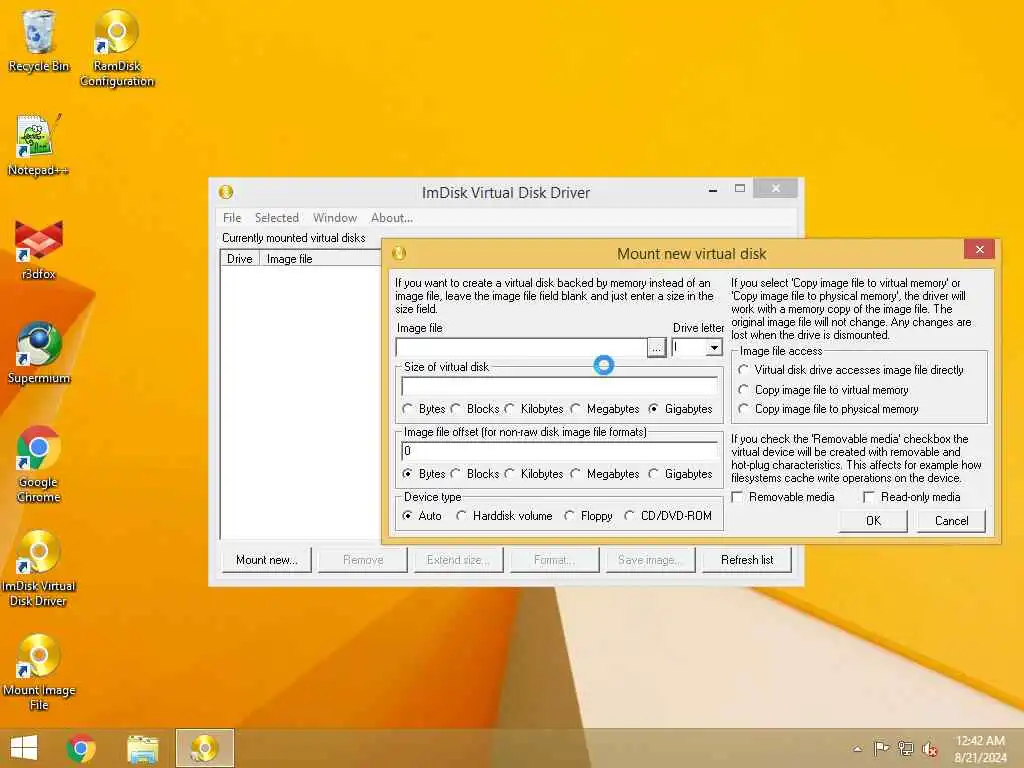
Task: Click the Image file column header
Action: [x=320, y=259]
